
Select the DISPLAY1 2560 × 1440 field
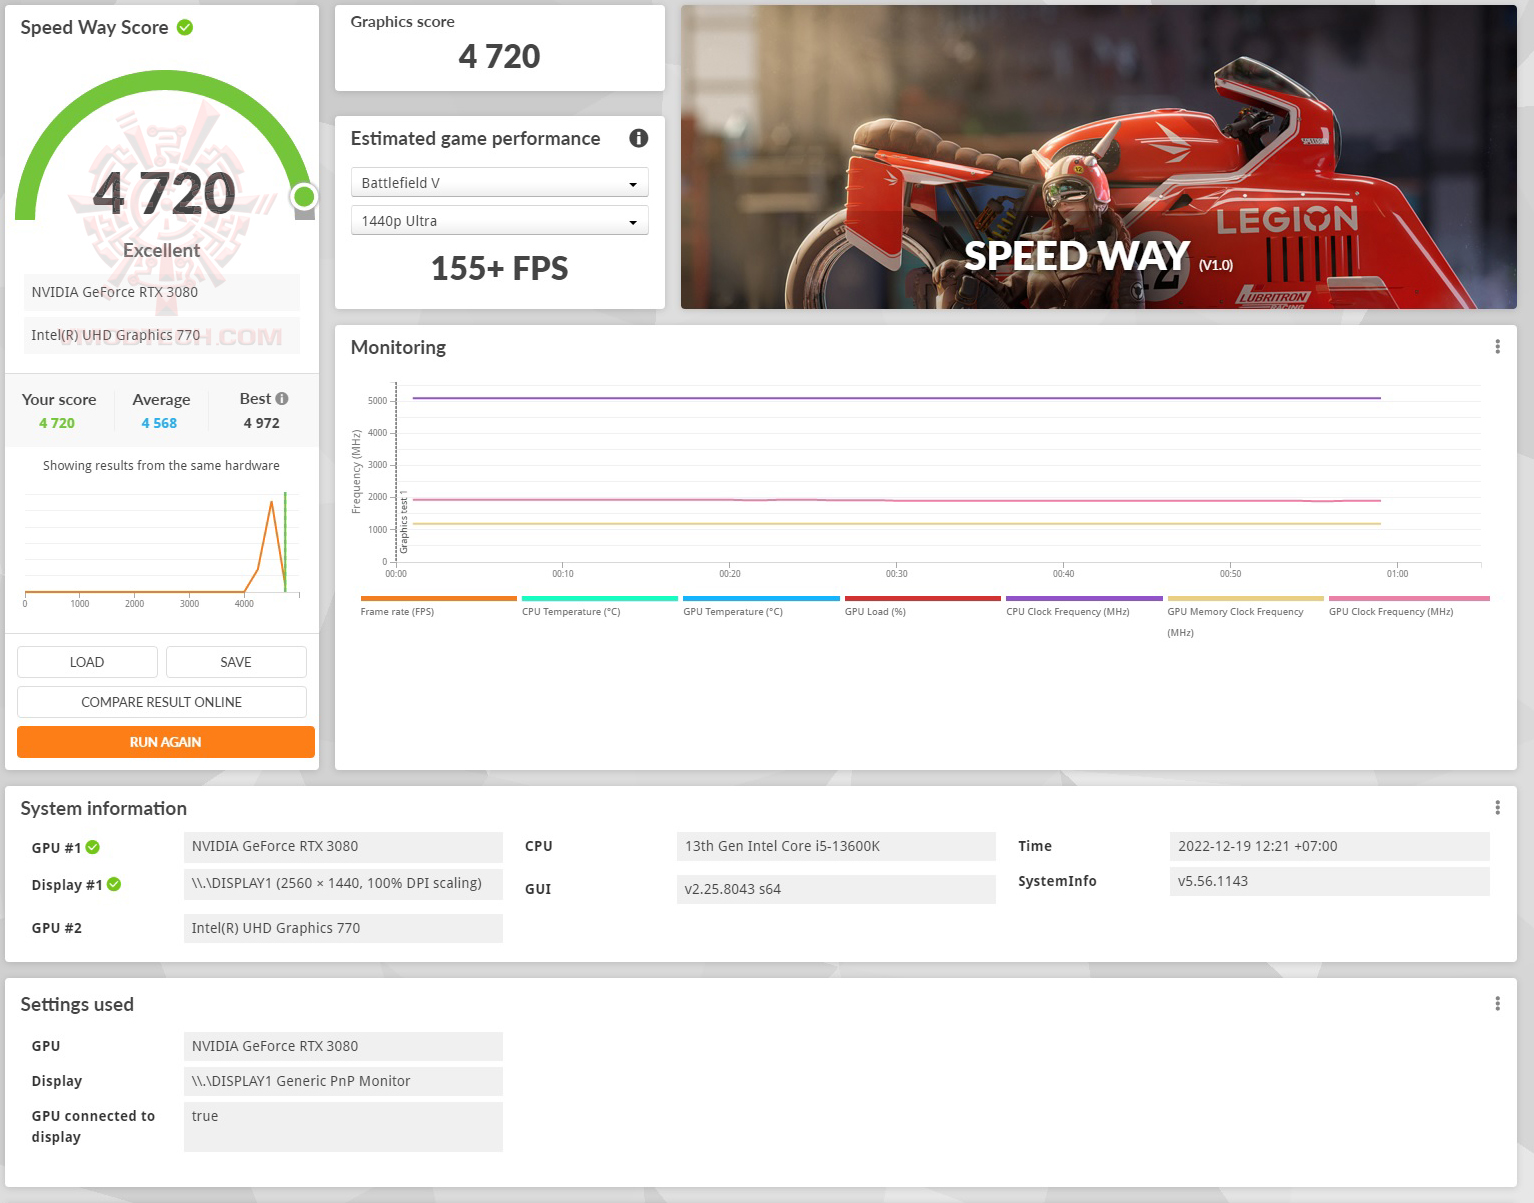click(x=343, y=884)
